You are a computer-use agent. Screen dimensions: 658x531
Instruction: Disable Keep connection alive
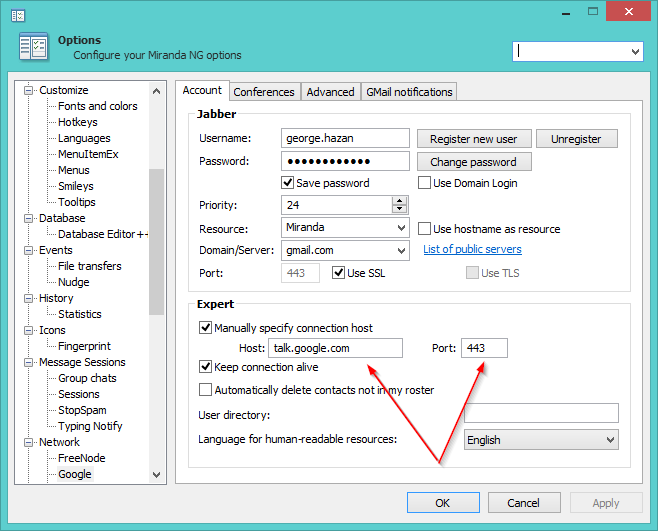pos(206,367)
